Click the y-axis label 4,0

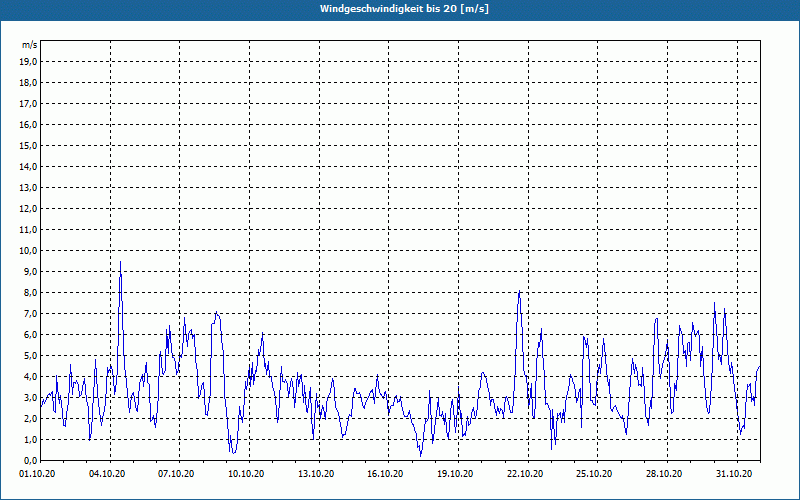coord(31,377)
